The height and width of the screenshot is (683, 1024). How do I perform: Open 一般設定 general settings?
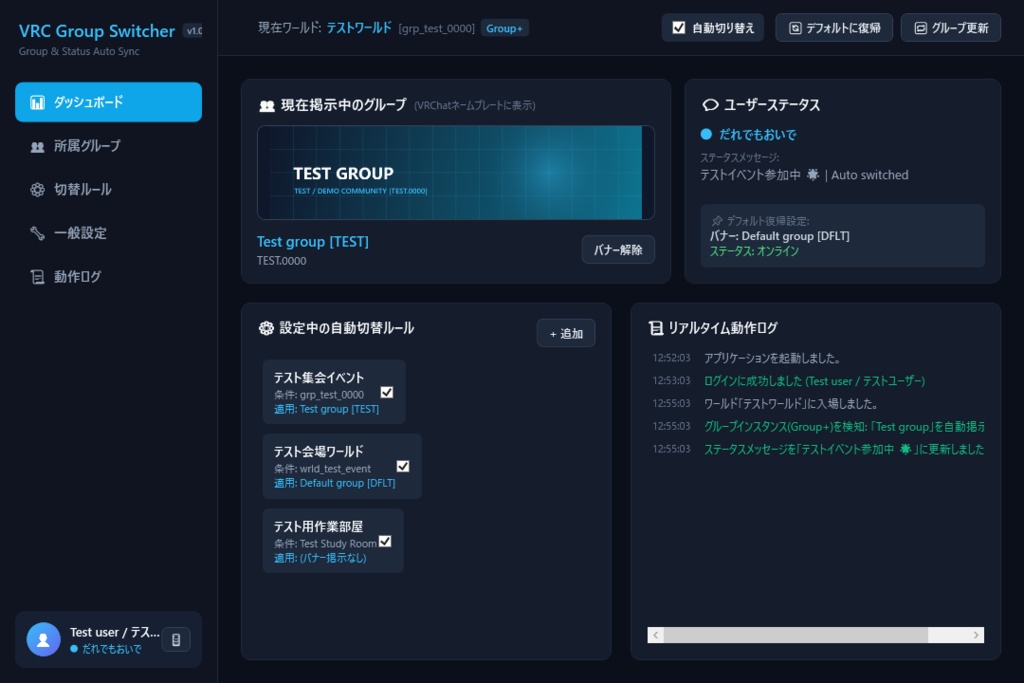(x=108, y=233)
